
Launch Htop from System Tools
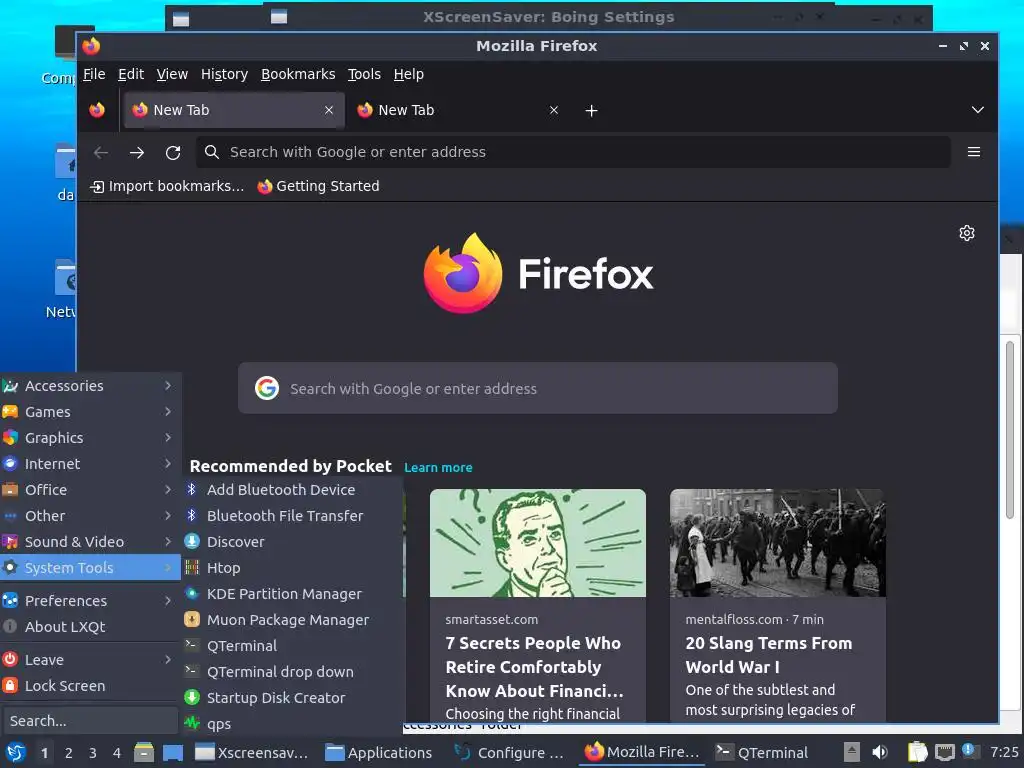(x=293, y=568)
